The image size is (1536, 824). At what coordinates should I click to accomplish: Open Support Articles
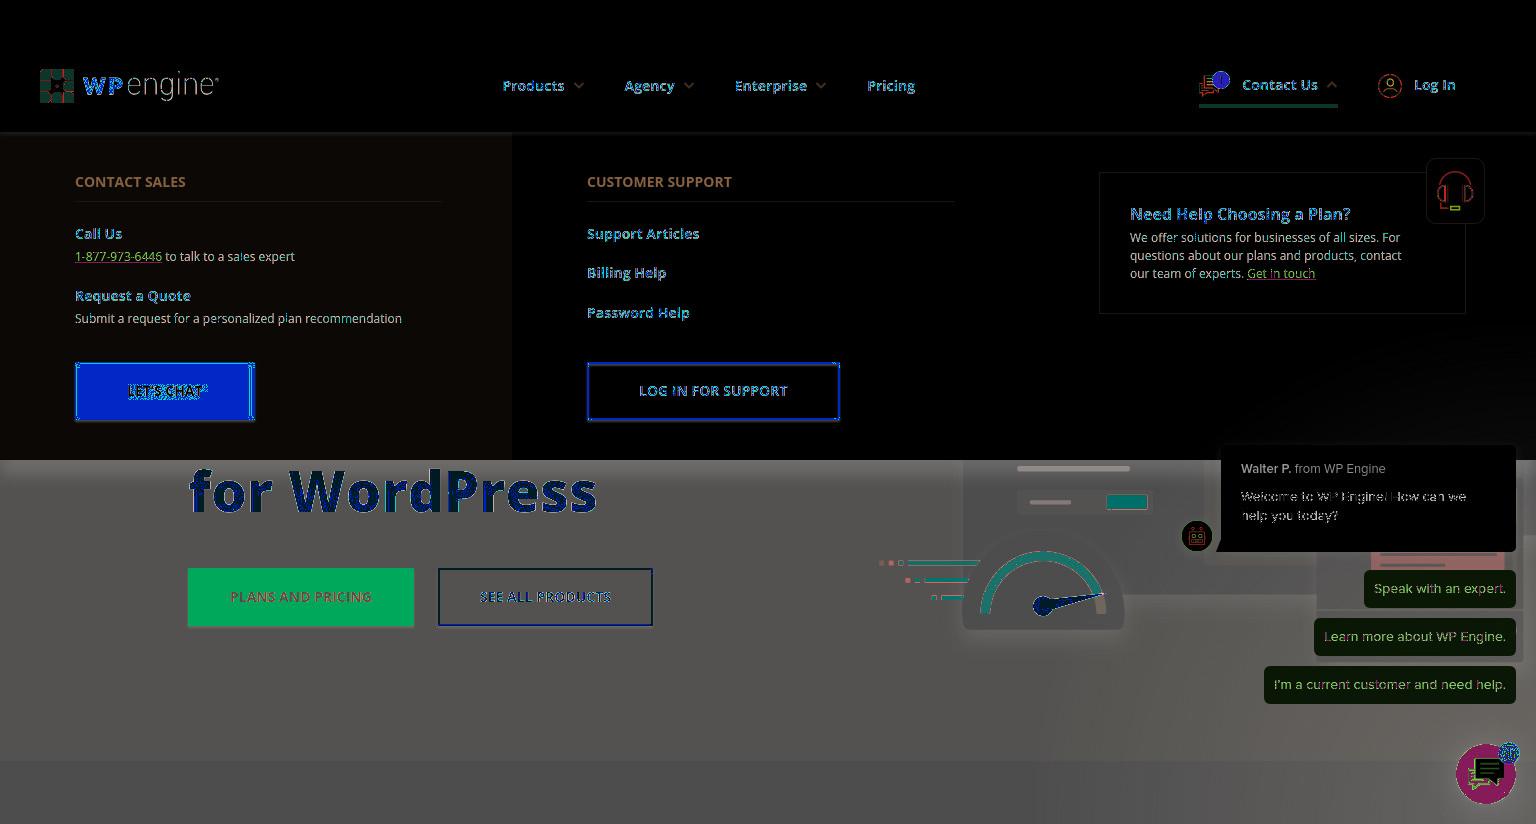643,234
